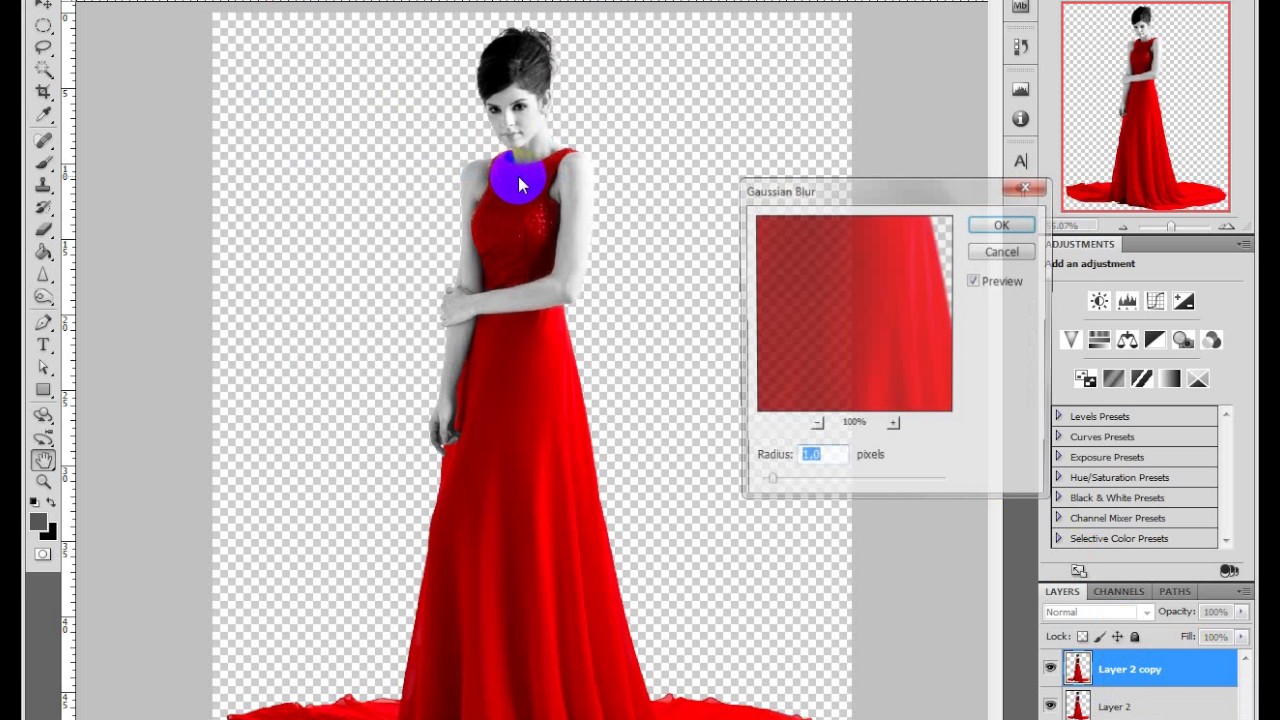Open the Normal blend mode dropdown

[1097, 612]
